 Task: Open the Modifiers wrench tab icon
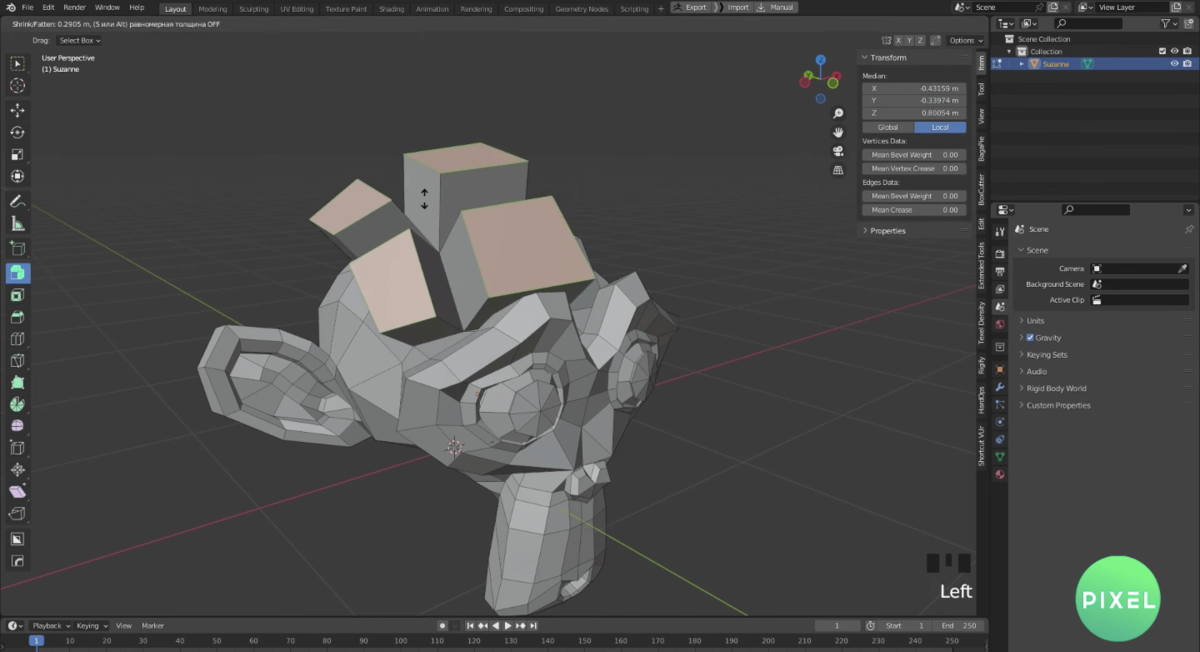point(1000,387)
